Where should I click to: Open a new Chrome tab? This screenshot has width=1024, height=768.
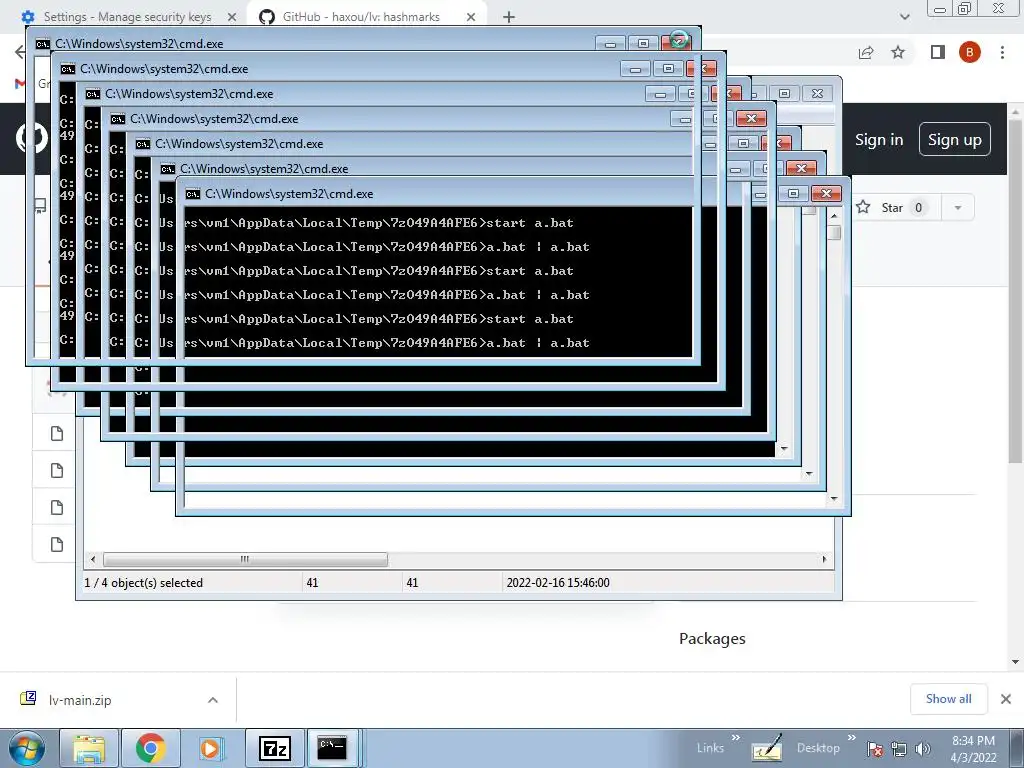click(509, 17)
